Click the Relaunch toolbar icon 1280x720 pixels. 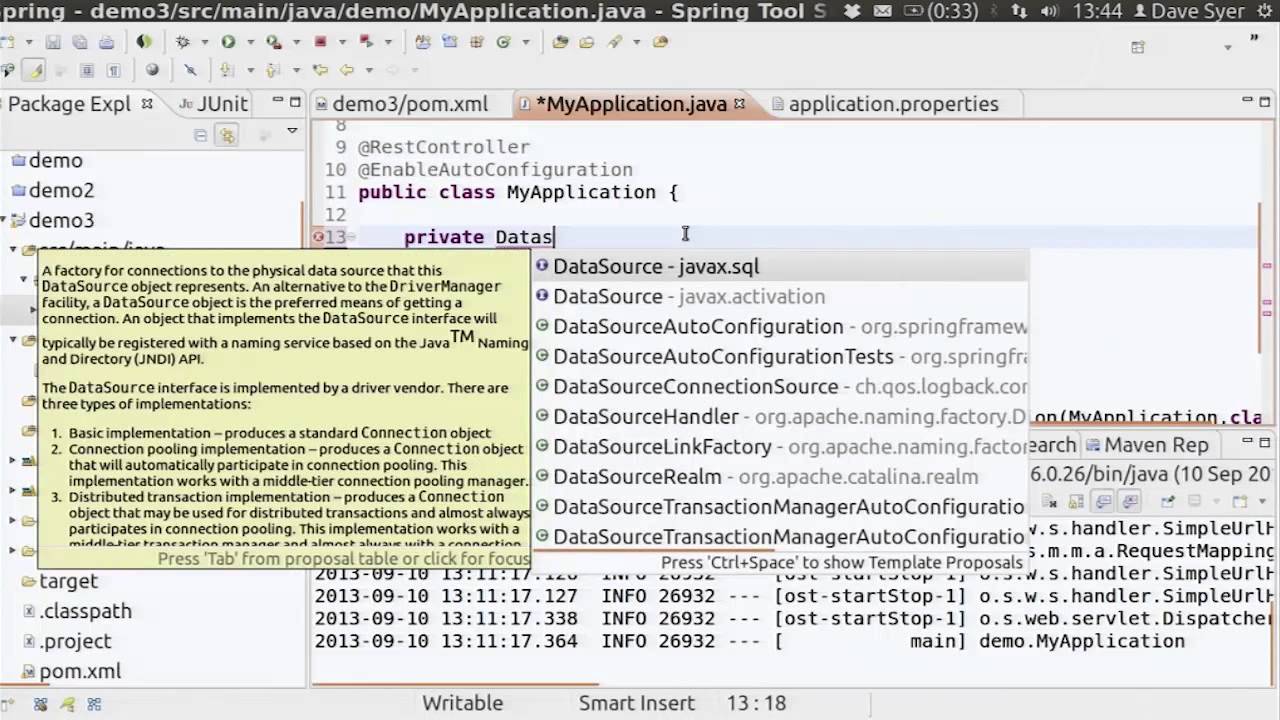coord(367,42)
